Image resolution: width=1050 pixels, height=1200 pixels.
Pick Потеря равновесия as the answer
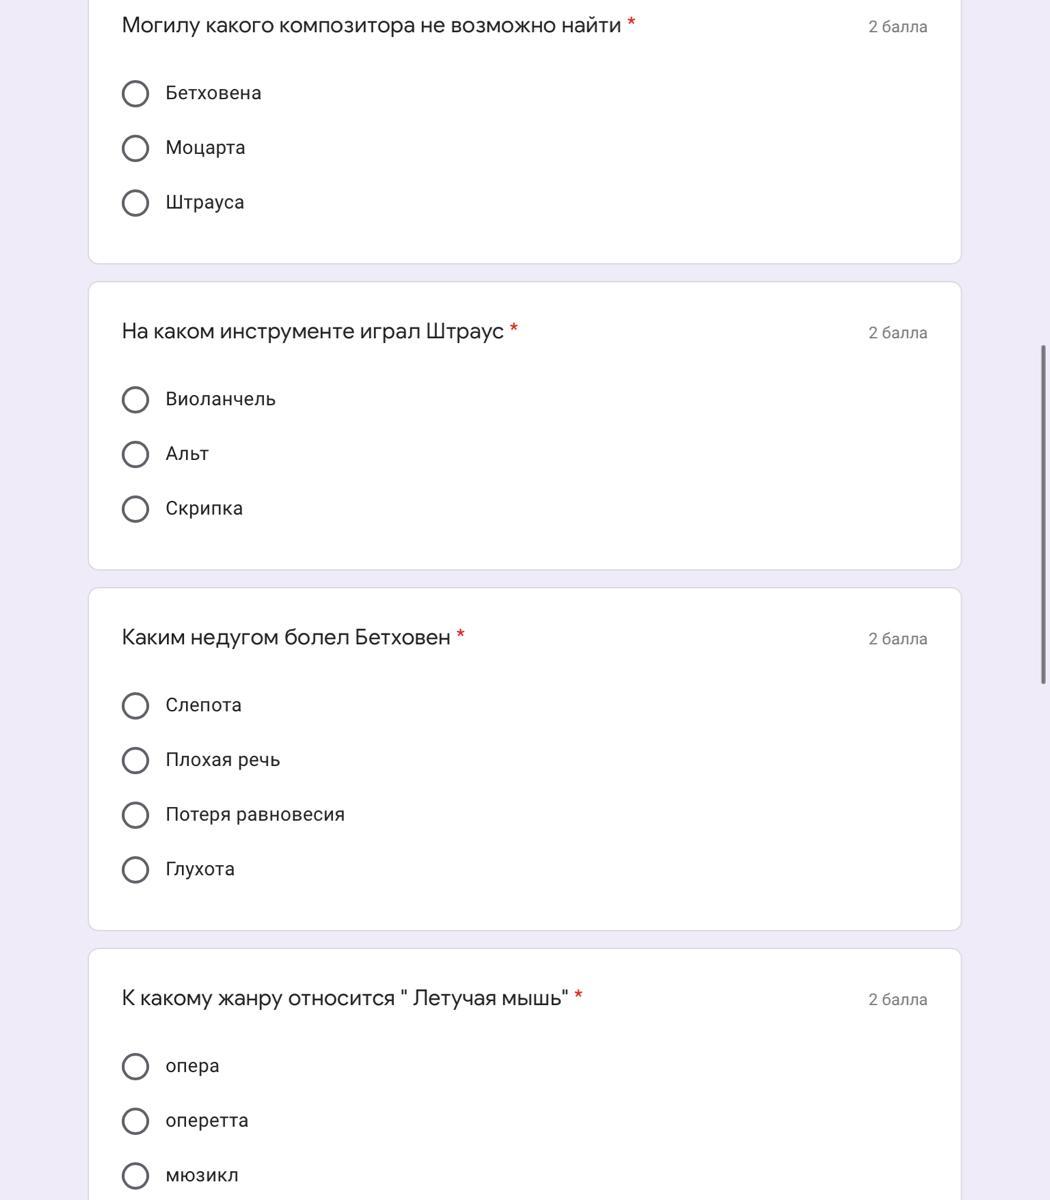(x=135, y=815)
